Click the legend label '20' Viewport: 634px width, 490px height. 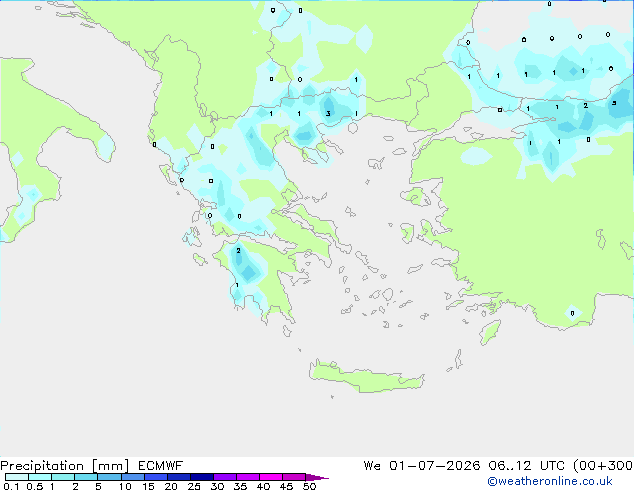pos(171,486)
